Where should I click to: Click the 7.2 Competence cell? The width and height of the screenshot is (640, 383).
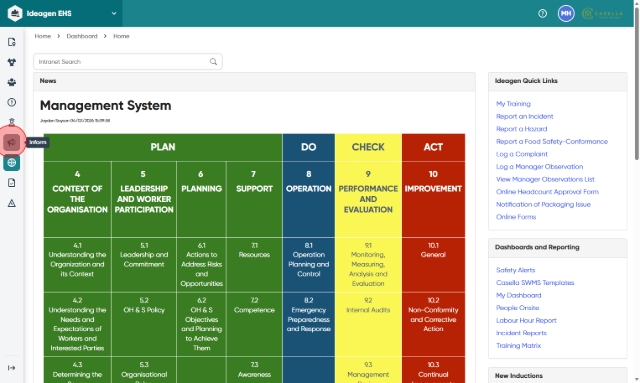[x=254, y=324]
